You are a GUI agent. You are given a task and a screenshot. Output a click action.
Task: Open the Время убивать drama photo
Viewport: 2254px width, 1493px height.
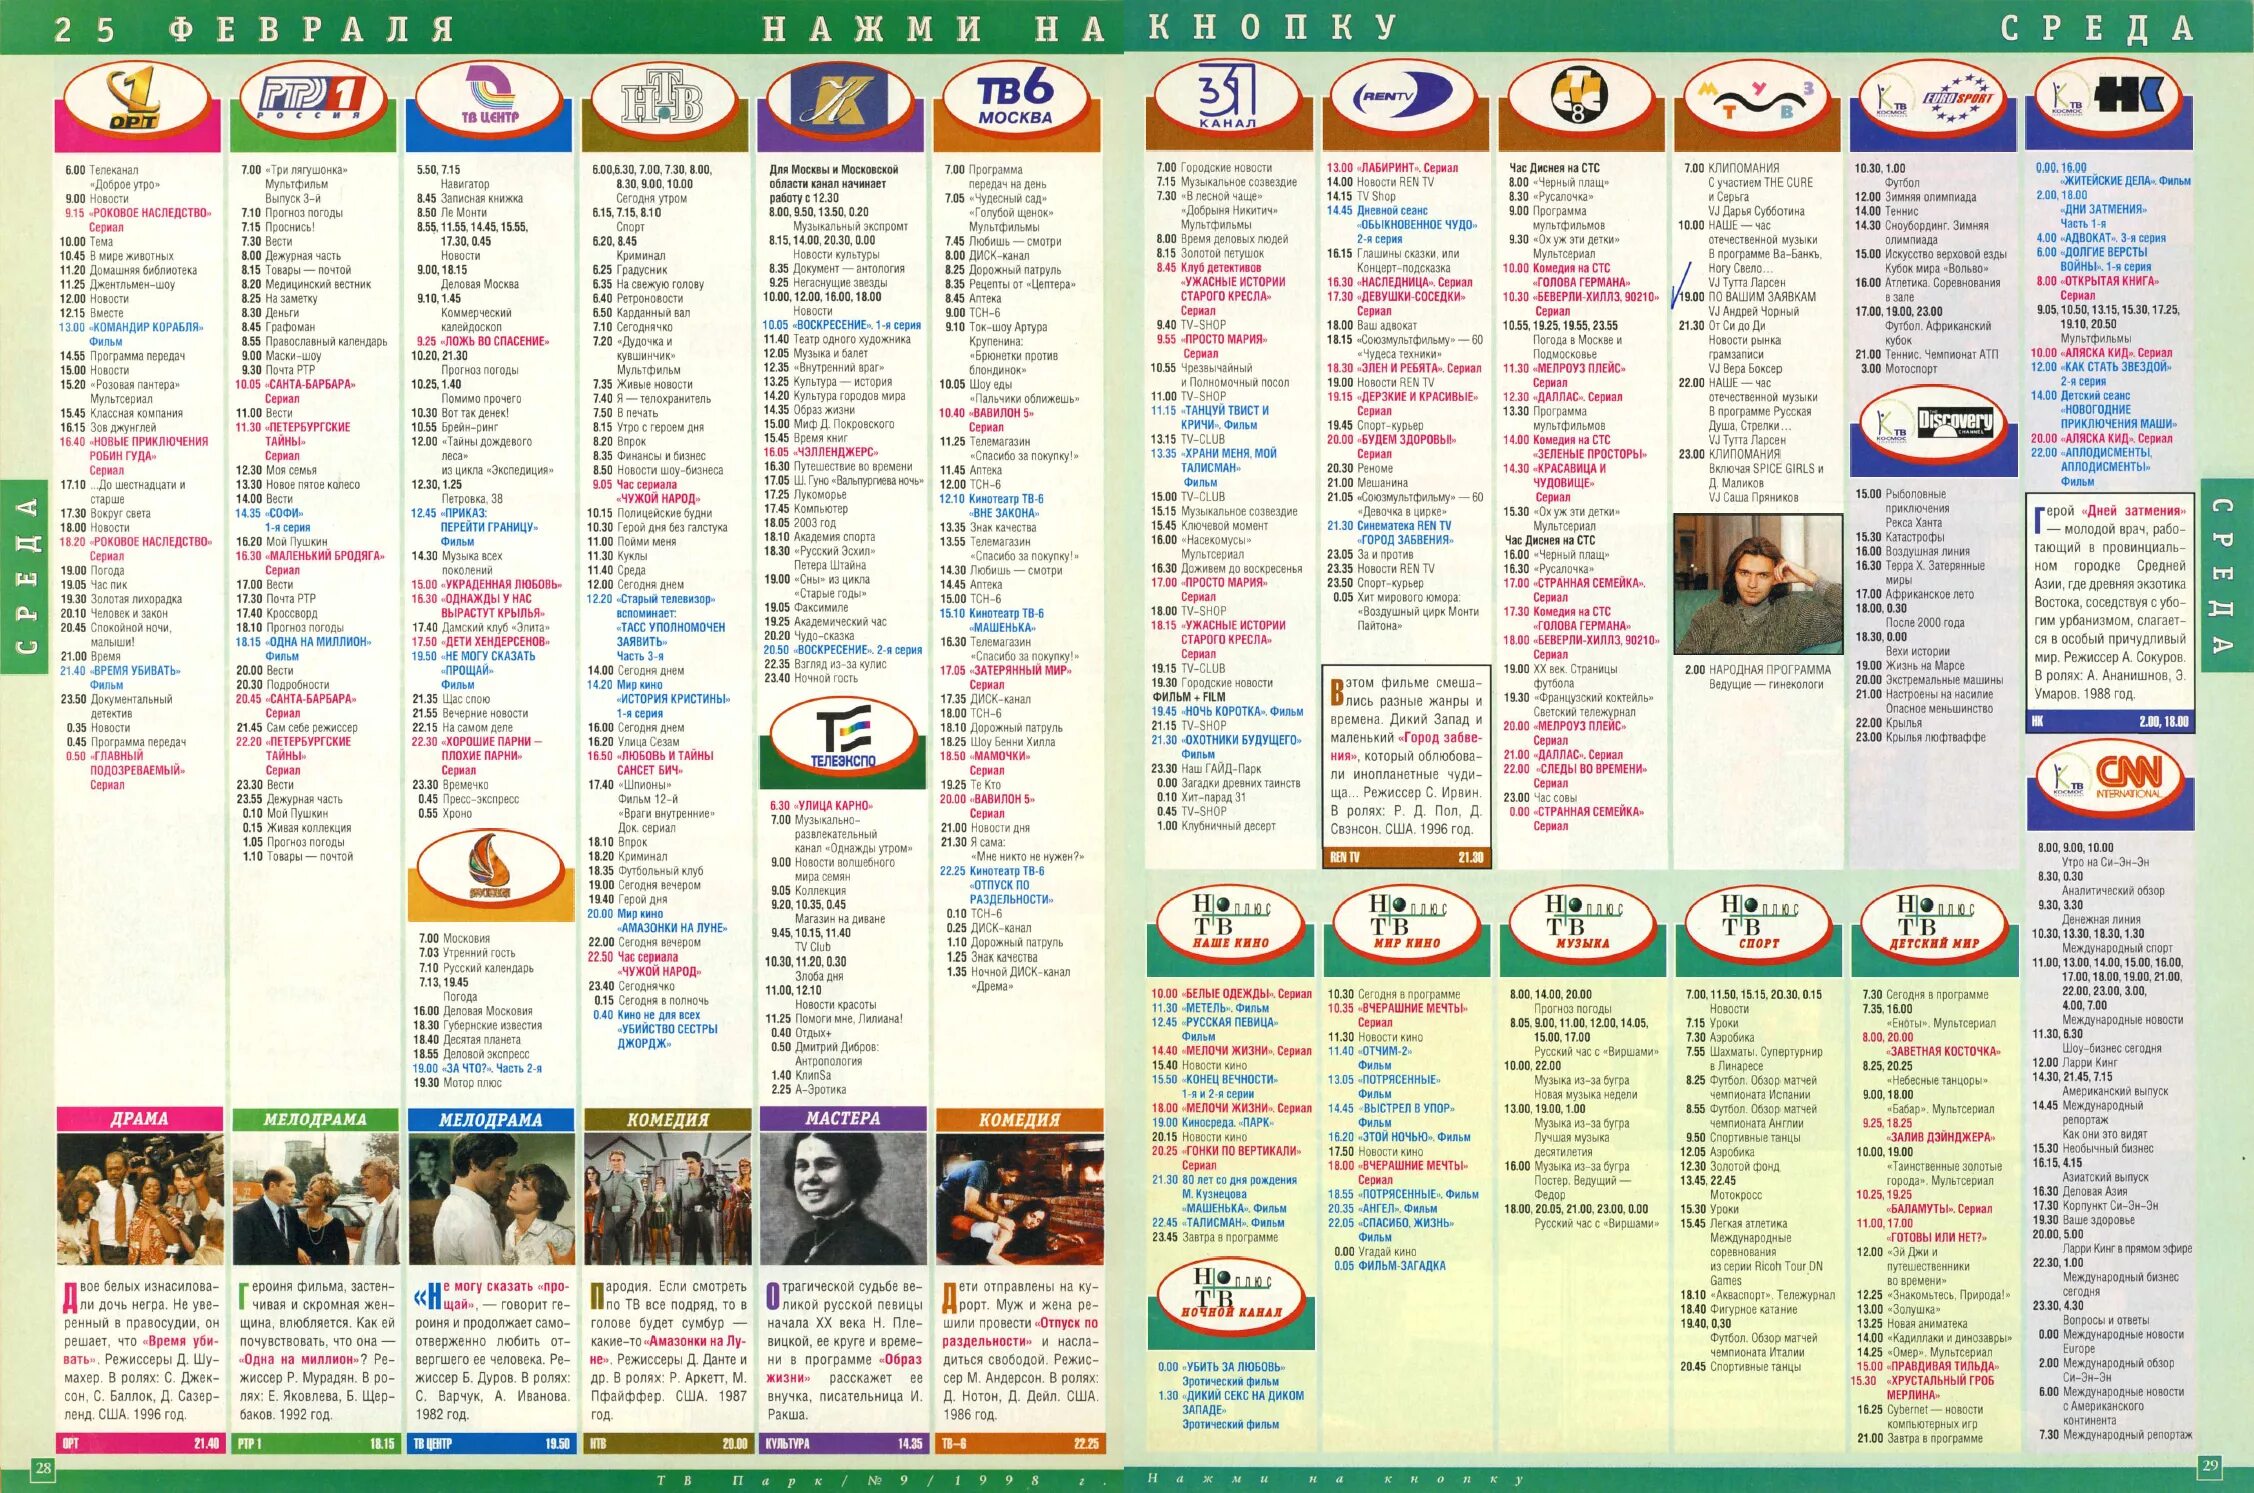pyautogui.click(x=140, y=1199)
